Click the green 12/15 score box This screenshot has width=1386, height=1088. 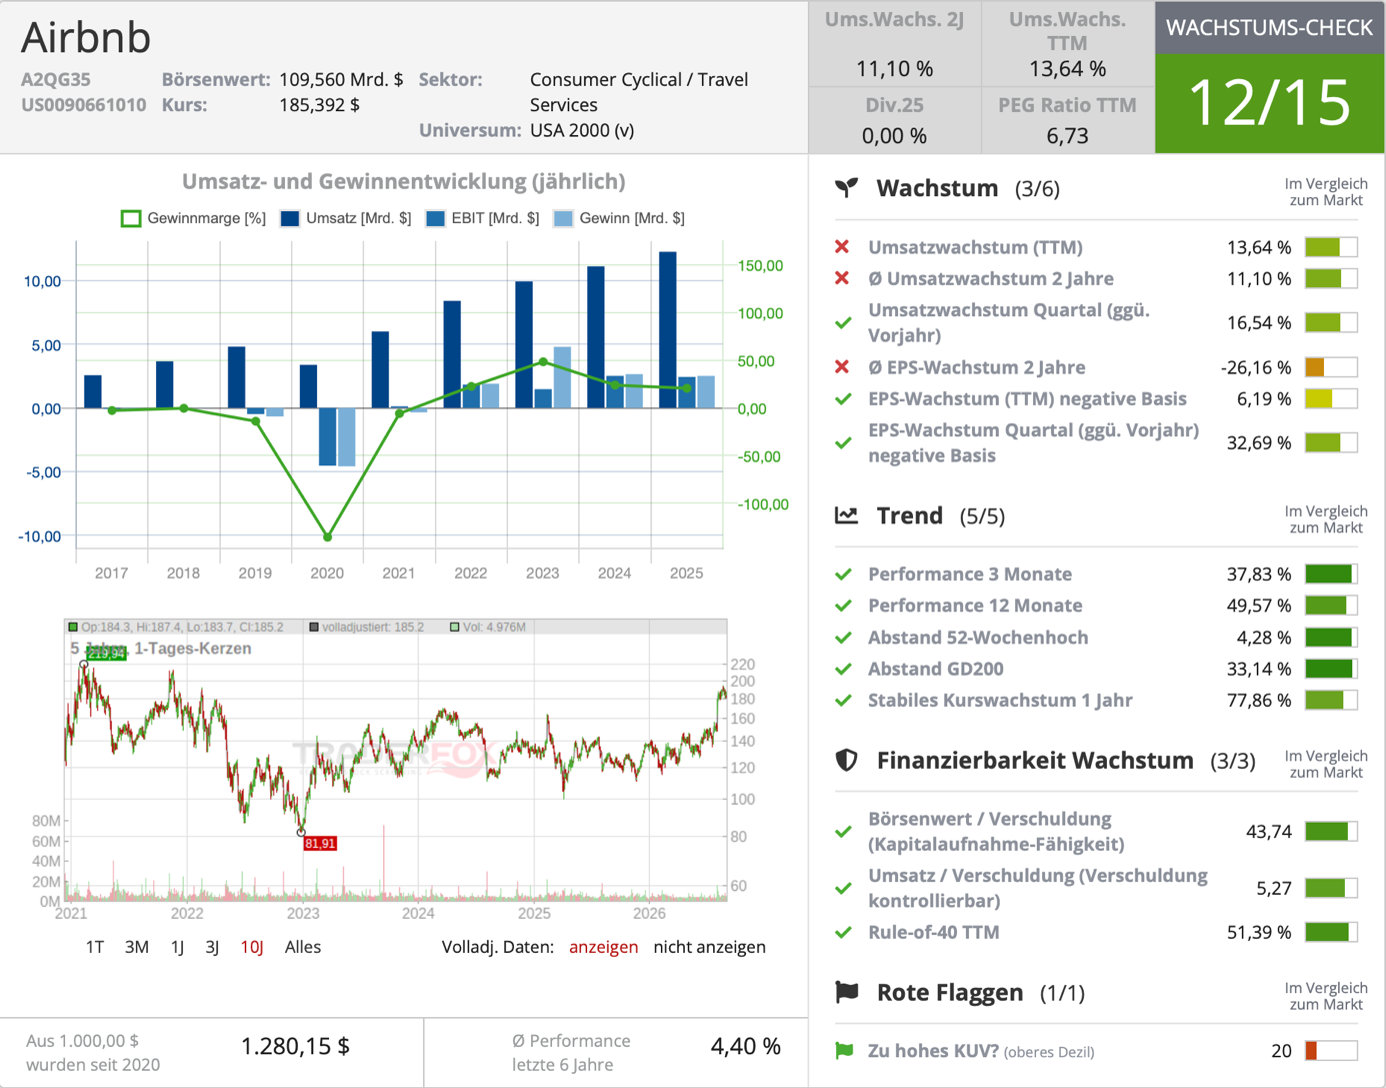1270,103
